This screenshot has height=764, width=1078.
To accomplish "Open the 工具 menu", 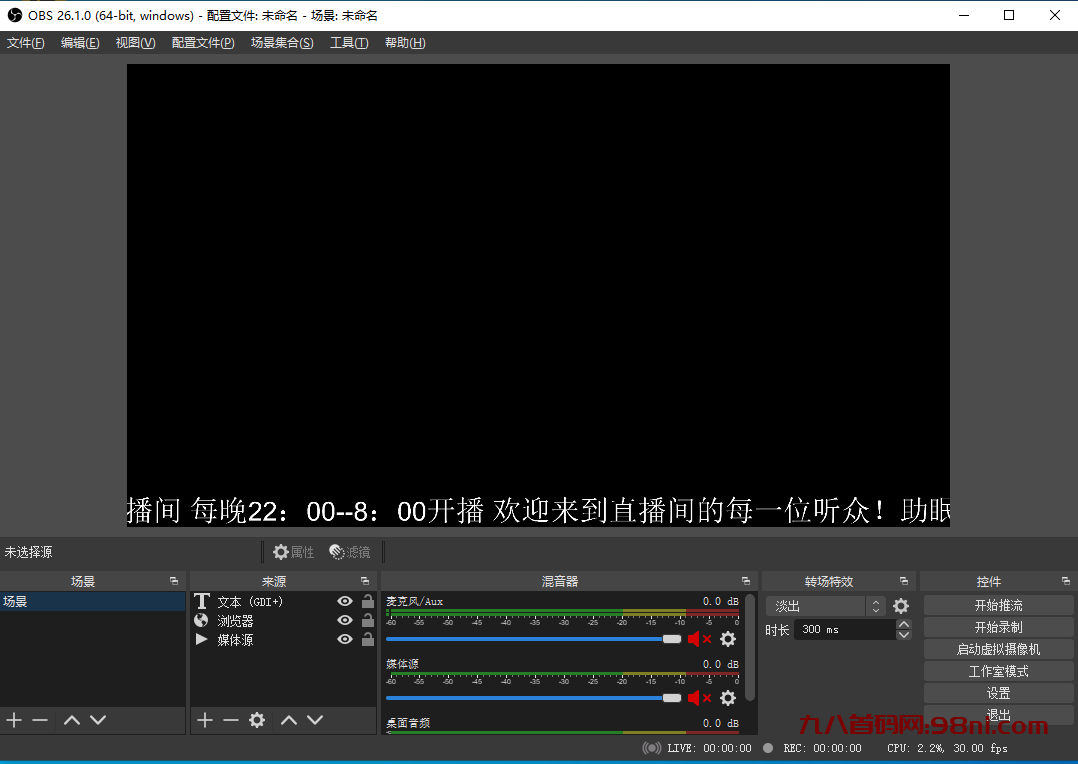I will 349,42.
